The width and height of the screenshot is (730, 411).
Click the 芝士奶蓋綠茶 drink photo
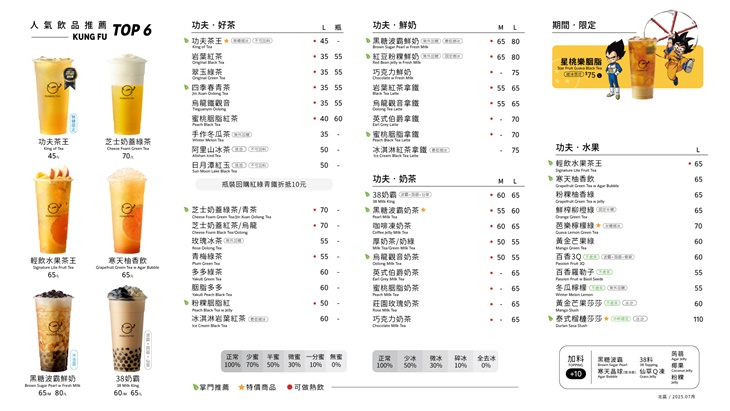[128, 94]
